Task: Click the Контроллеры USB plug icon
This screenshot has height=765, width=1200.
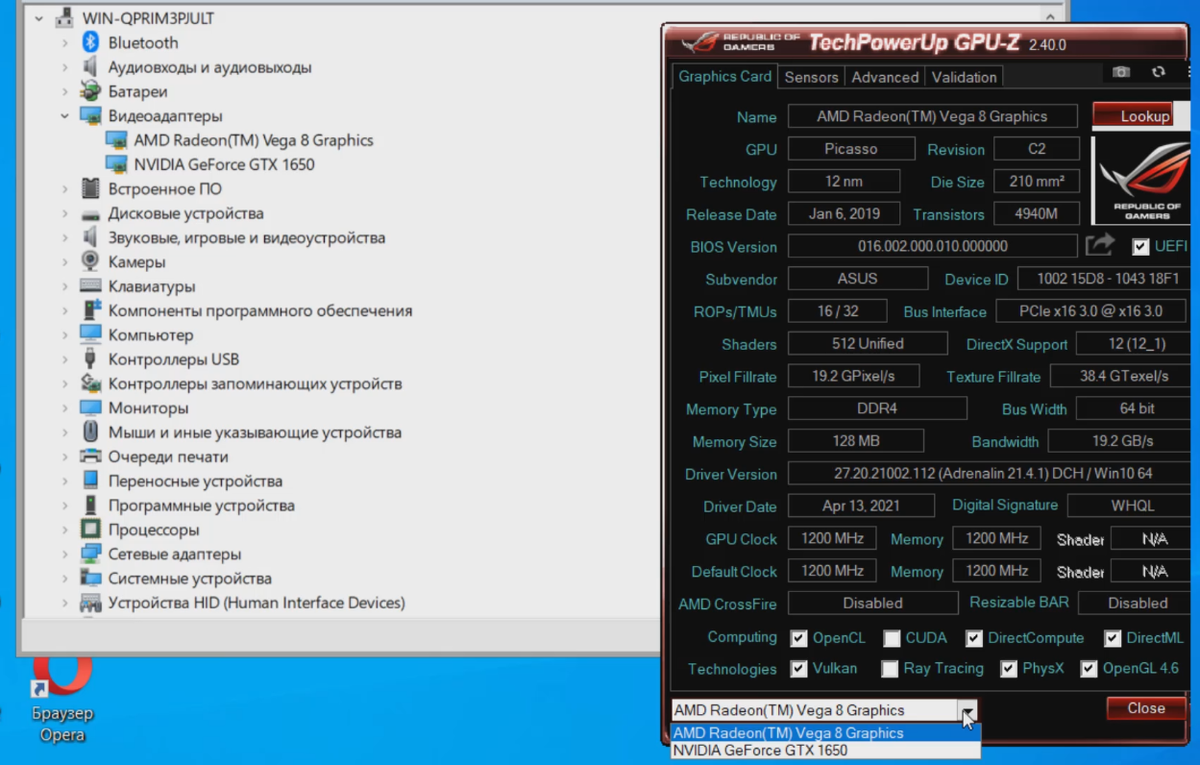Action: pos(91,359)
